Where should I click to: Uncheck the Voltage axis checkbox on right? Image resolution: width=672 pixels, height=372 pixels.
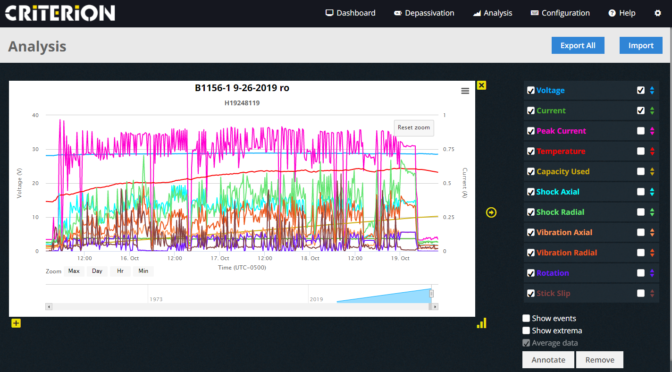[640, 90]
